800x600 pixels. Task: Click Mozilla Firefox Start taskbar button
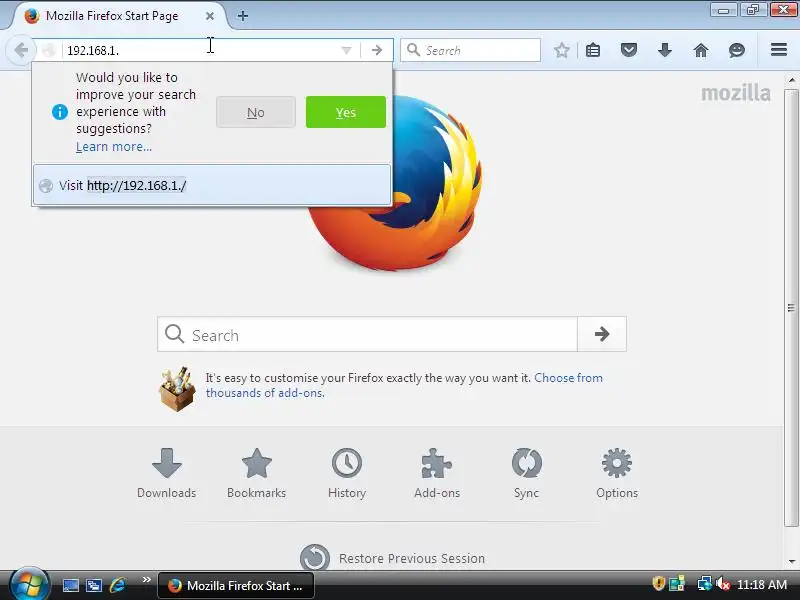tap(236, 585)
